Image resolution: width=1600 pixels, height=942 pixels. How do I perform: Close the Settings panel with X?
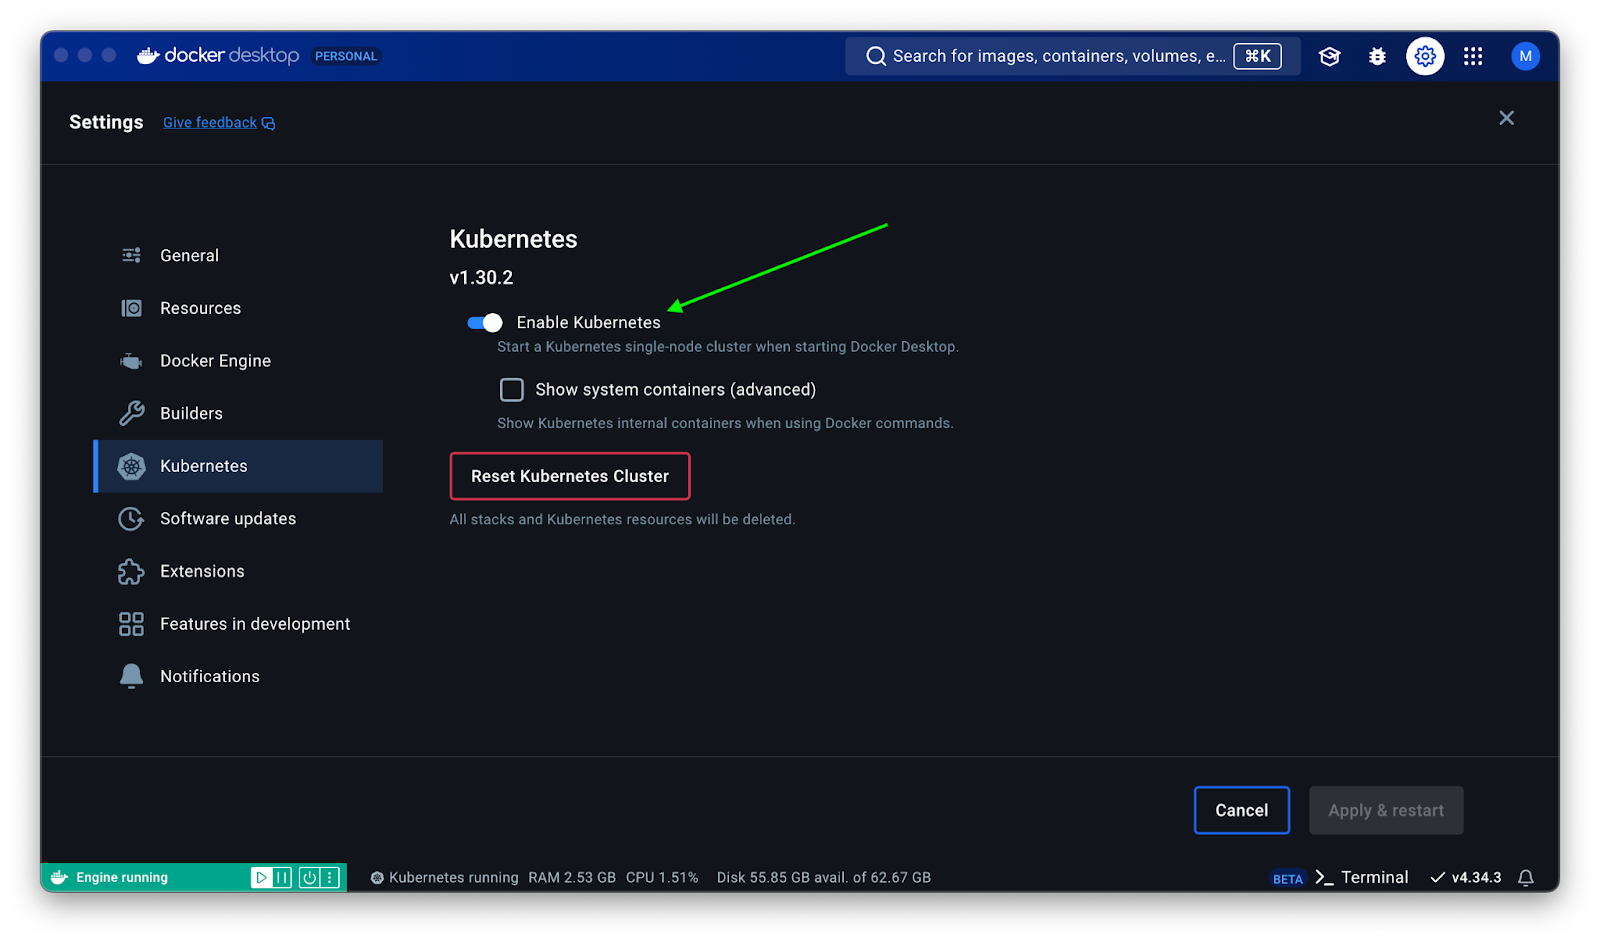[1506, 118]
